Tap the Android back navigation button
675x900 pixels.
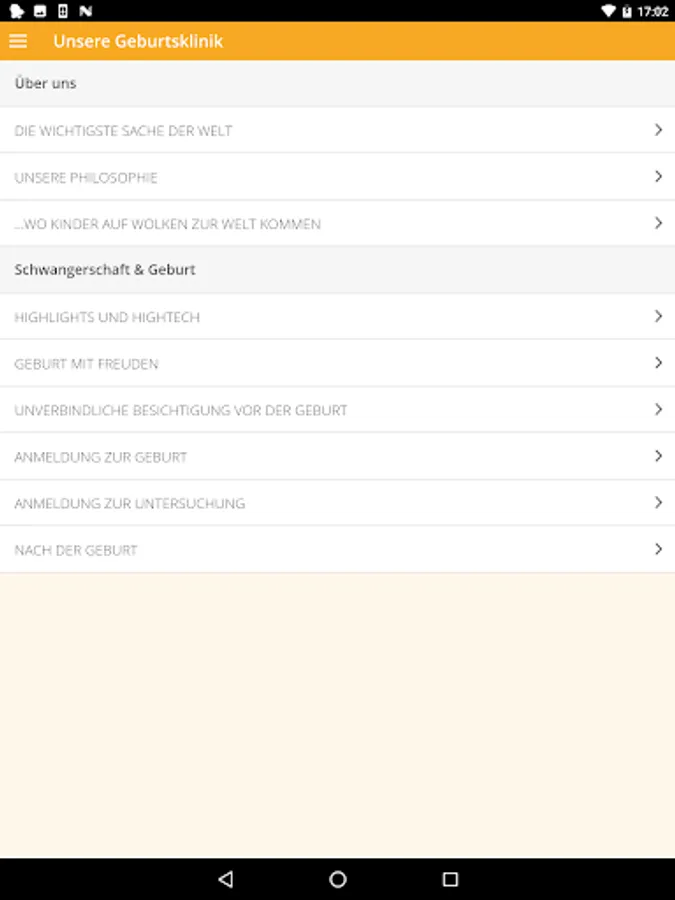[x=225, y=879]
